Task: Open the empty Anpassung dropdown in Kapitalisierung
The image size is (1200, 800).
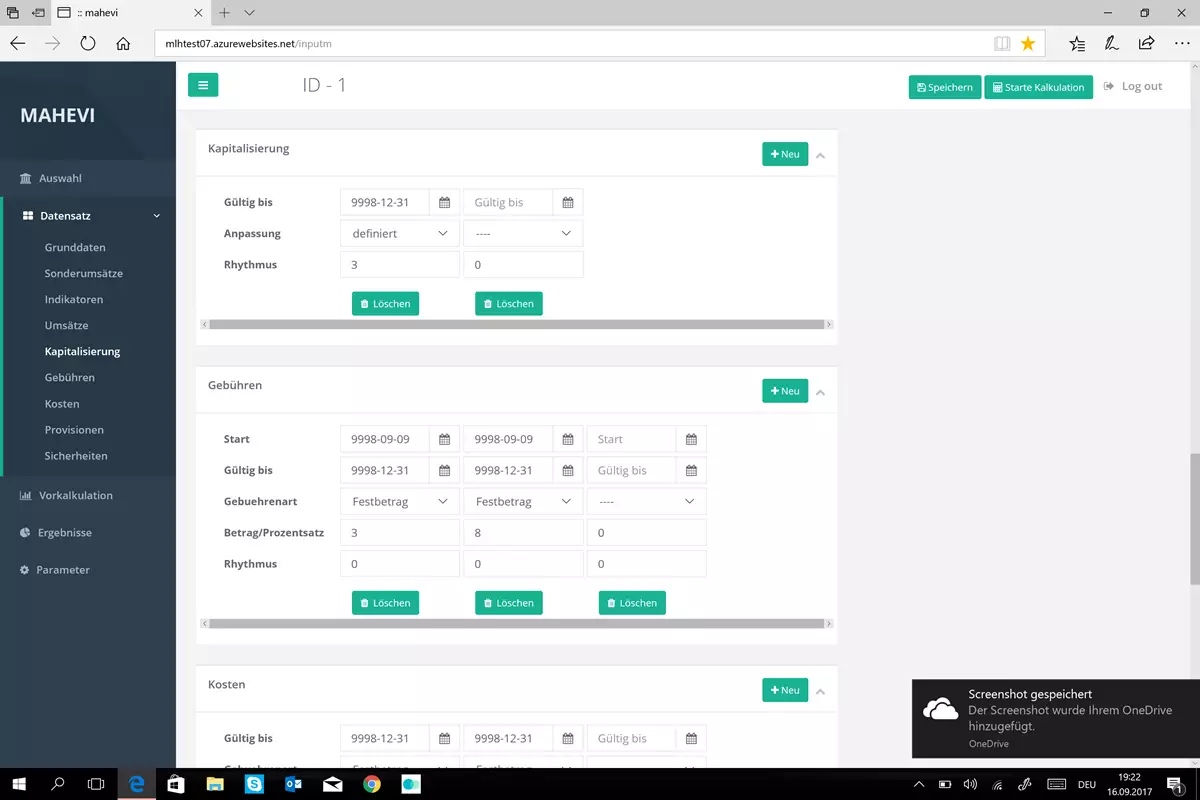Action: [x=523, y=233]
